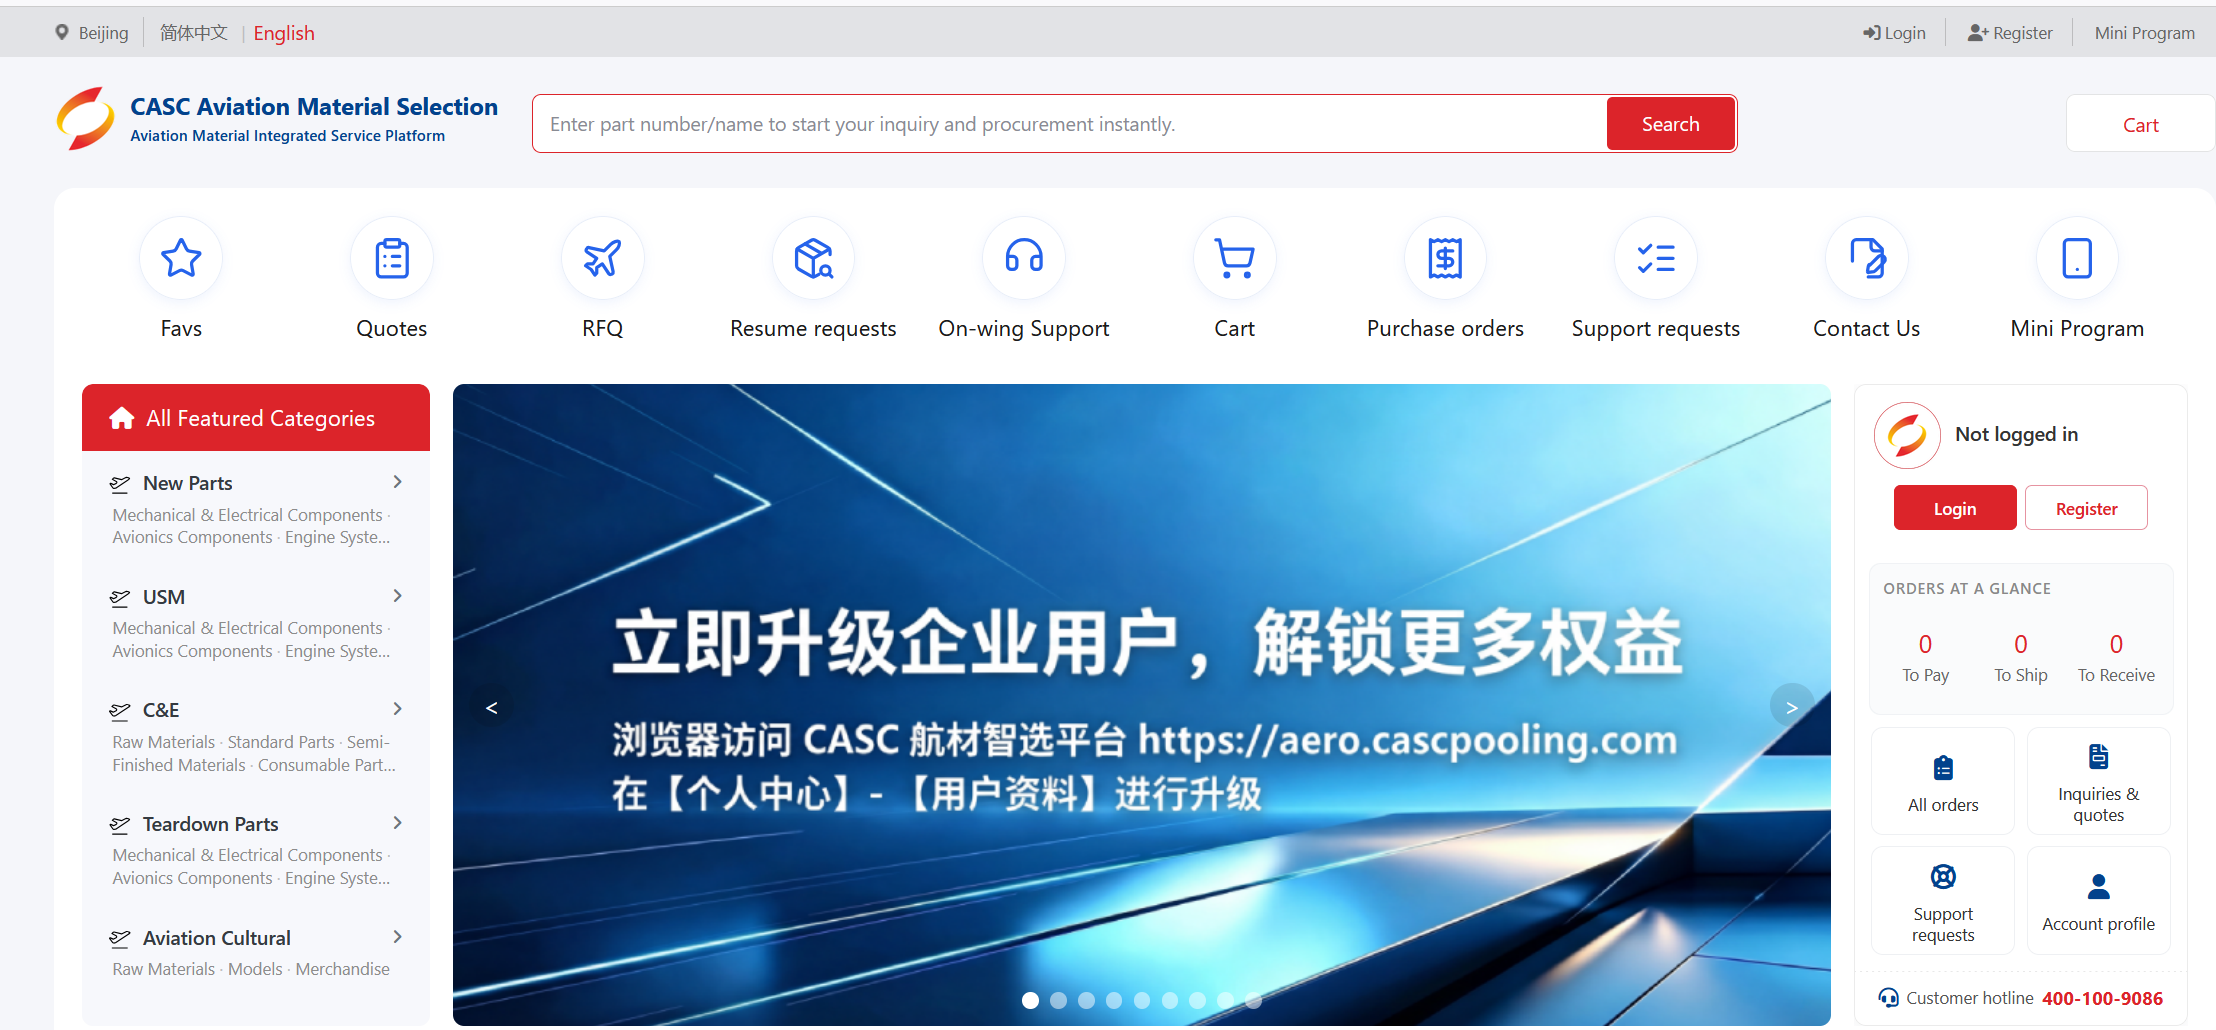Expand the New Parts category chevron
2216x1030 pixels.
pyautogui.click(x=398, y=482)
